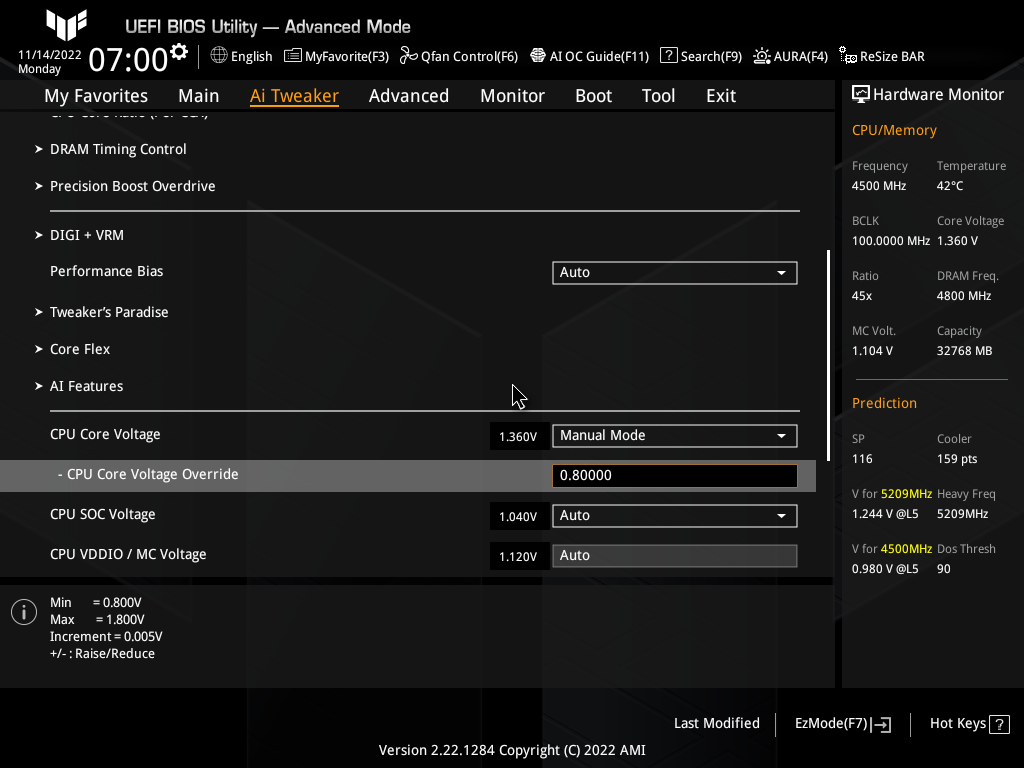Click the vertical scrollbar of settings list
The image size is (1024, 768).
[x=828, y=350]
